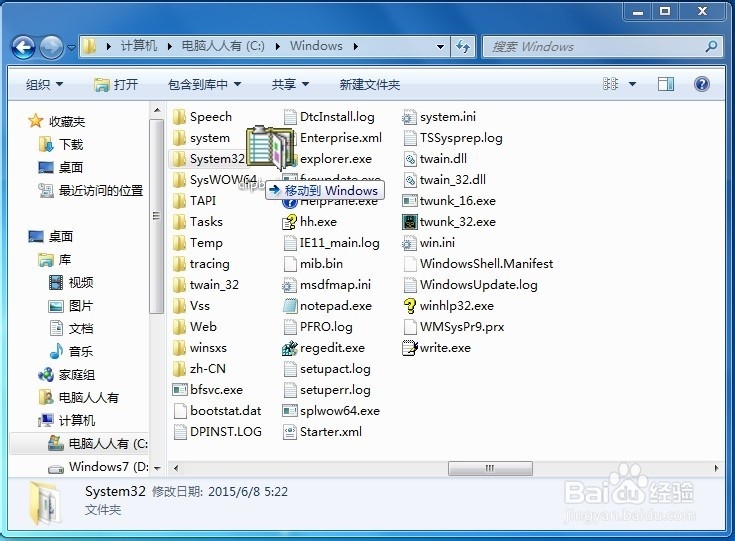Open the 文档 library
The width and height of the screenshot is (735, 541).
point(71,328)
